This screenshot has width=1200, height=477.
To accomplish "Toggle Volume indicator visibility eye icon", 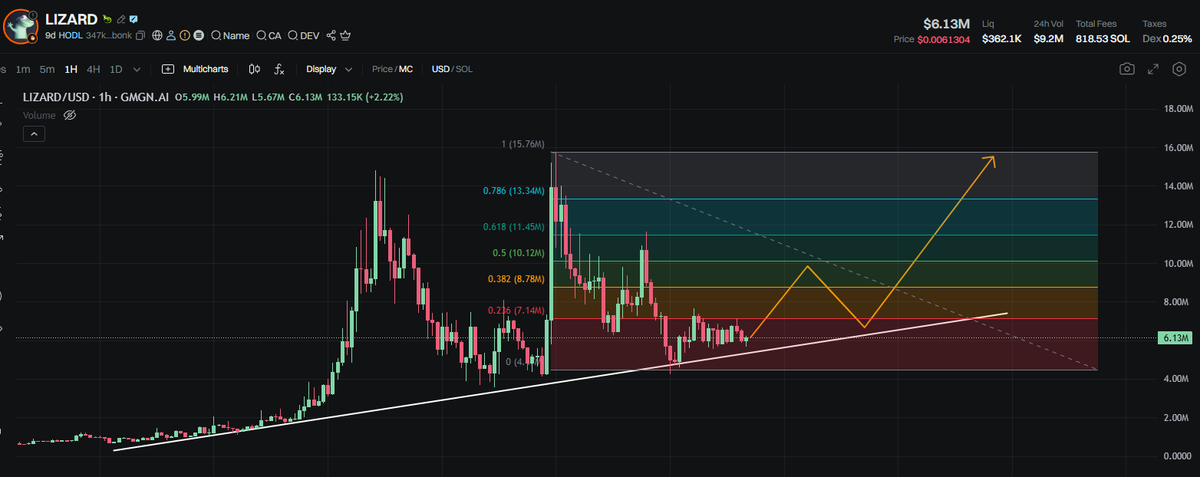I will click(x=70, y=115).
